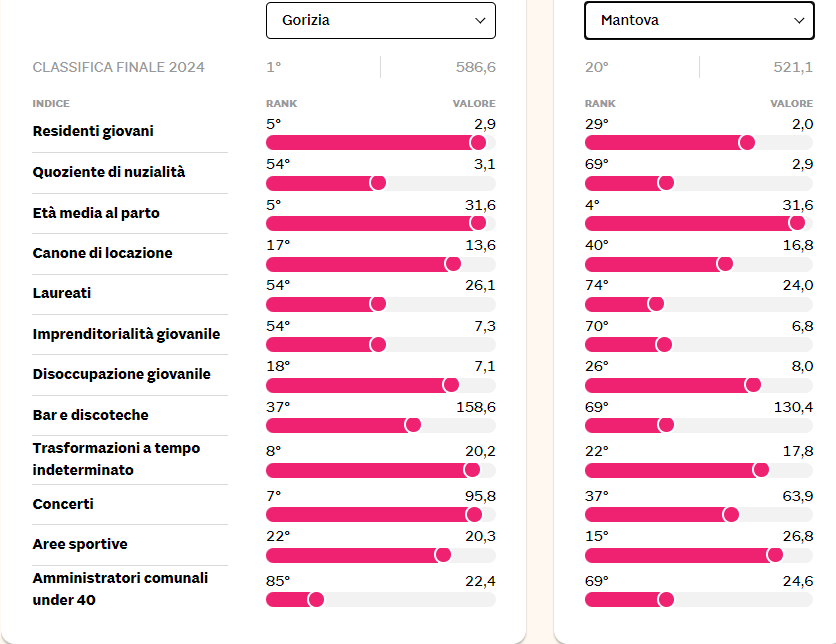Click the chevron arrow in Mantova selector
Image resolution: width=836 pixels, height=644 pixels.
pyautogui.click(x=798, y=20)
